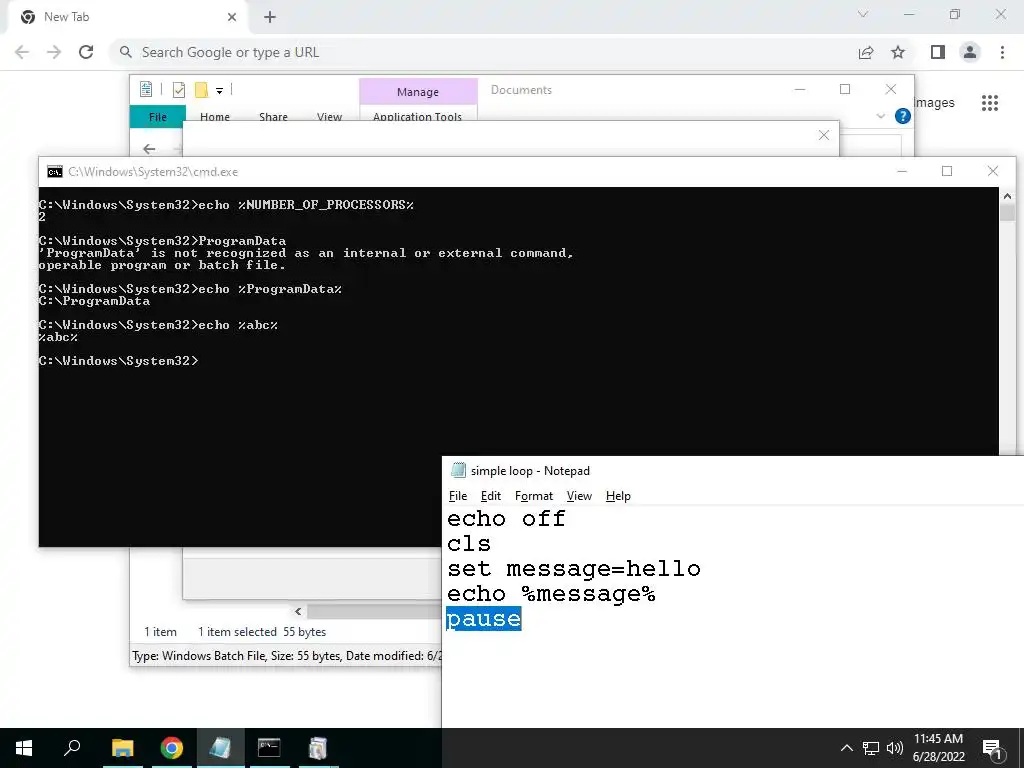
Task: Open Home tab in File Explorer
Action: pyautogui.click(x=215, y=117)
